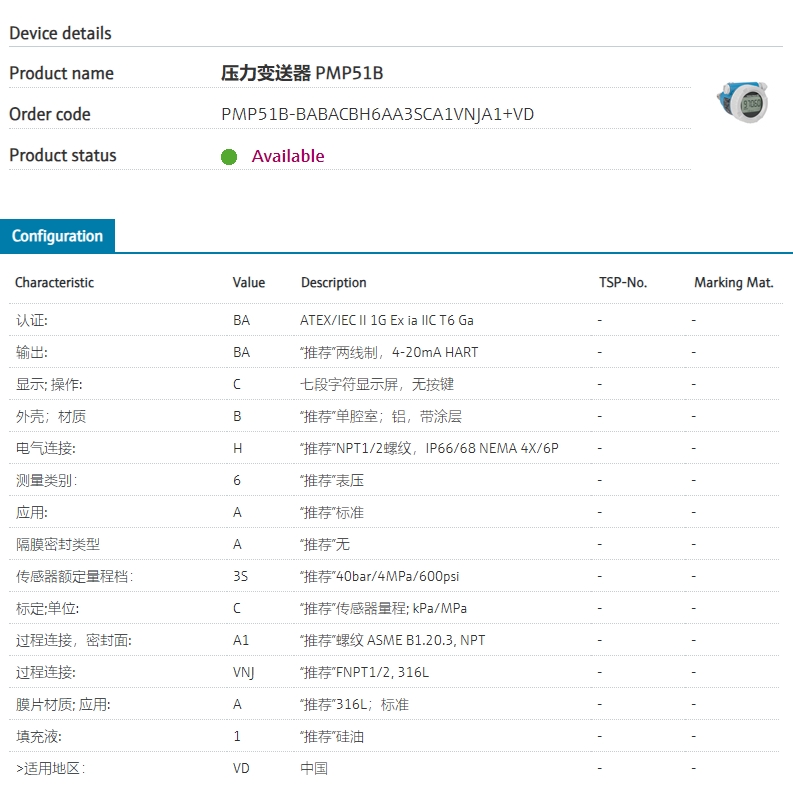Image resolution: width=793 pixels, height=793 pixels.
Task: Click the 4-20mA HART output description
Action: point(389,352)
